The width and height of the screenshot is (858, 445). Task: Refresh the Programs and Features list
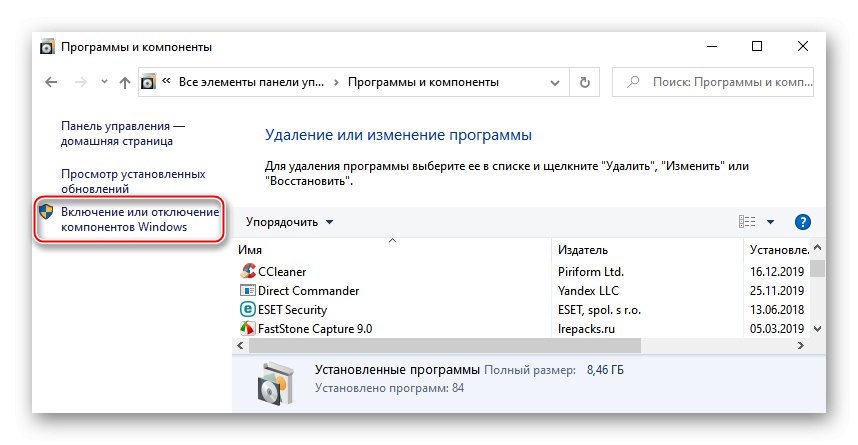[584, 83]
